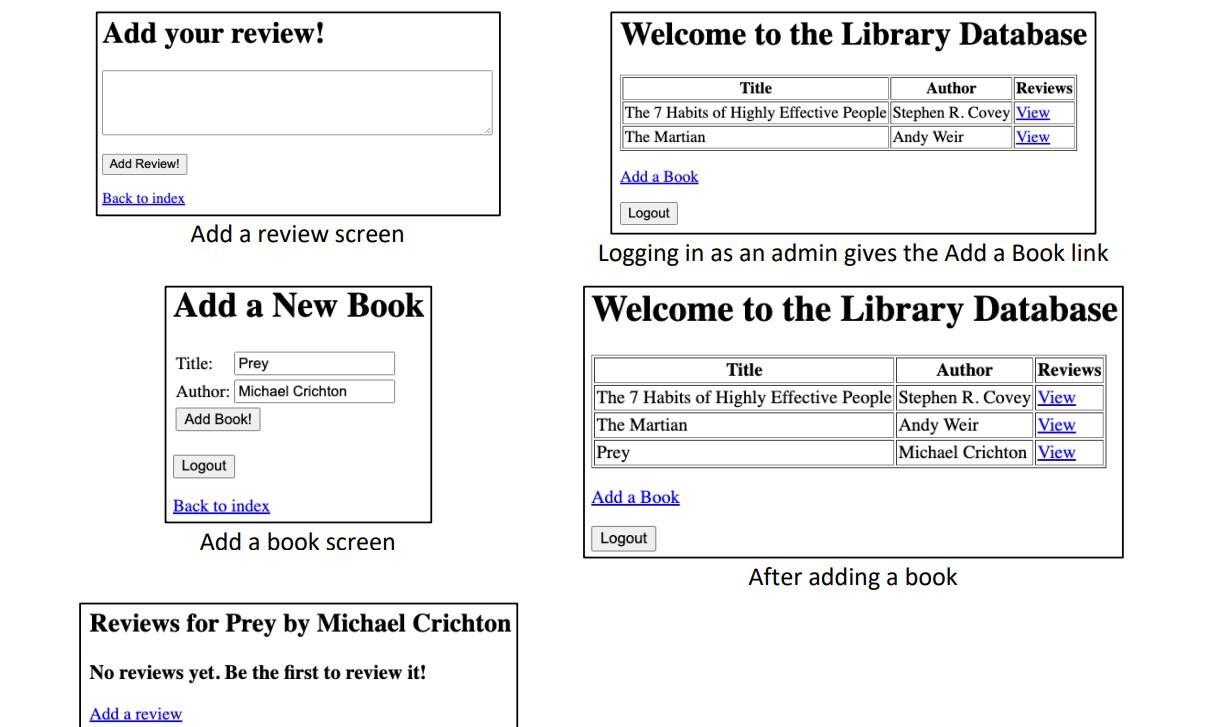Click inside the empty review text box
Viewport: 1211px width, 727px height.
coord(295,101)
